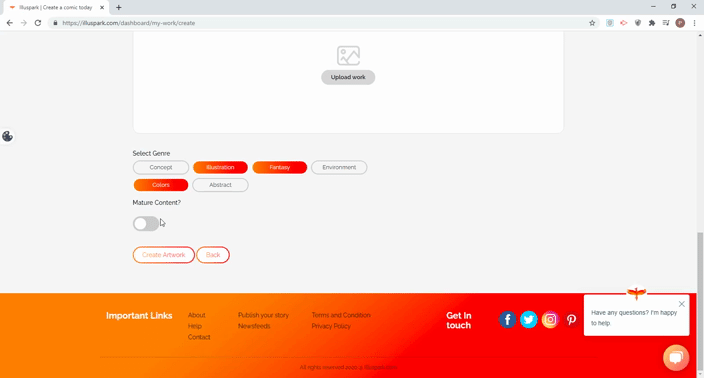The width and height of the screenshot is (704, 378).
Task: Open the Facebook social icon
Action: click(507, 320)
